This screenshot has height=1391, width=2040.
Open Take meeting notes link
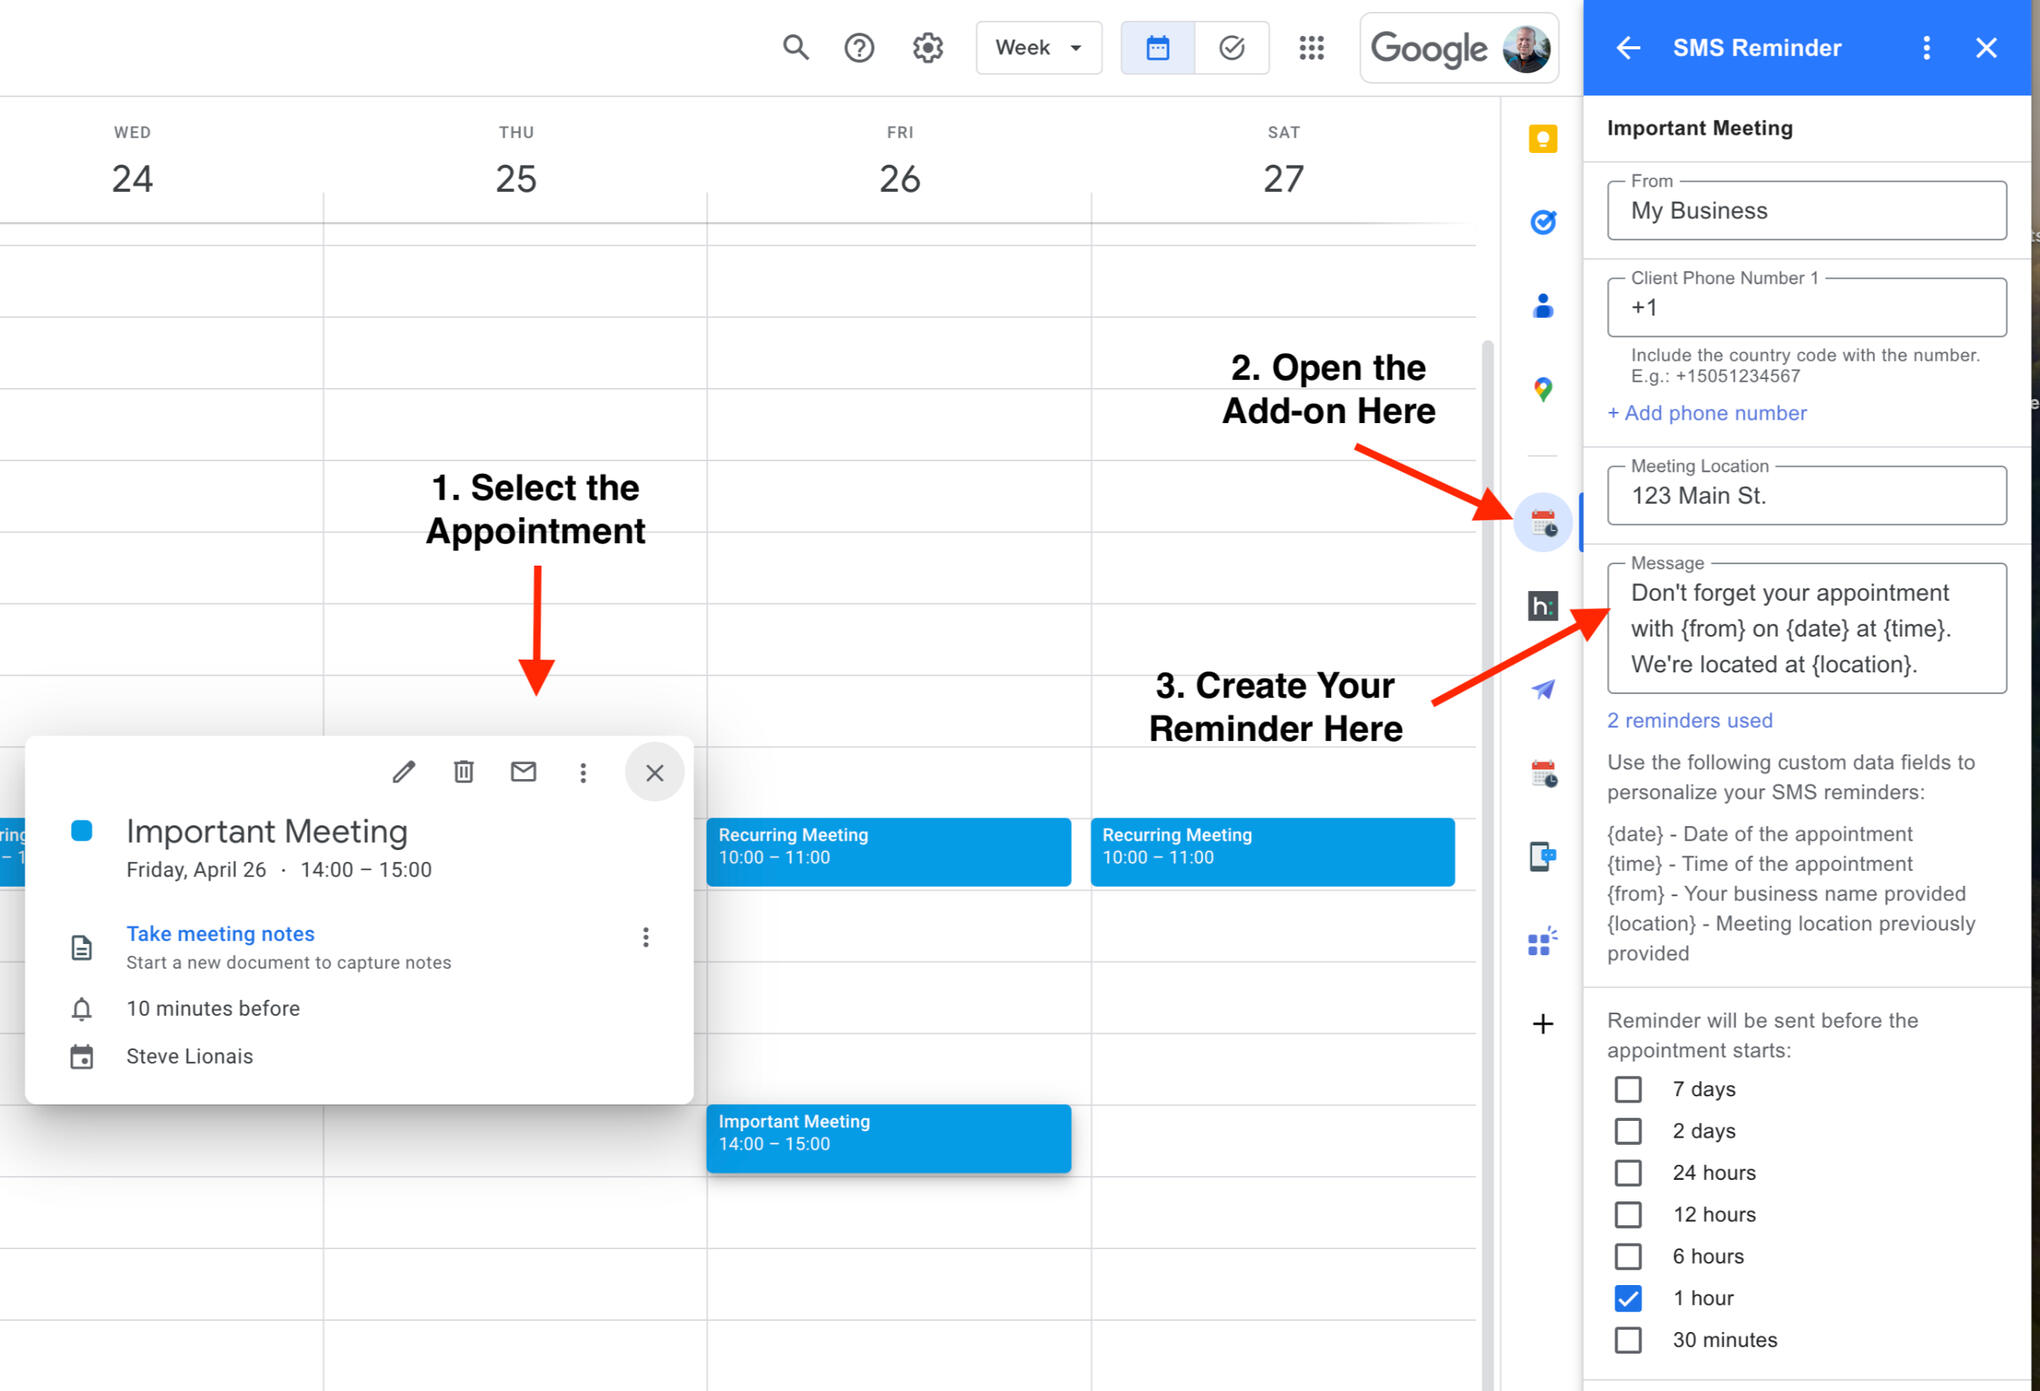click(x=220, y=933)
